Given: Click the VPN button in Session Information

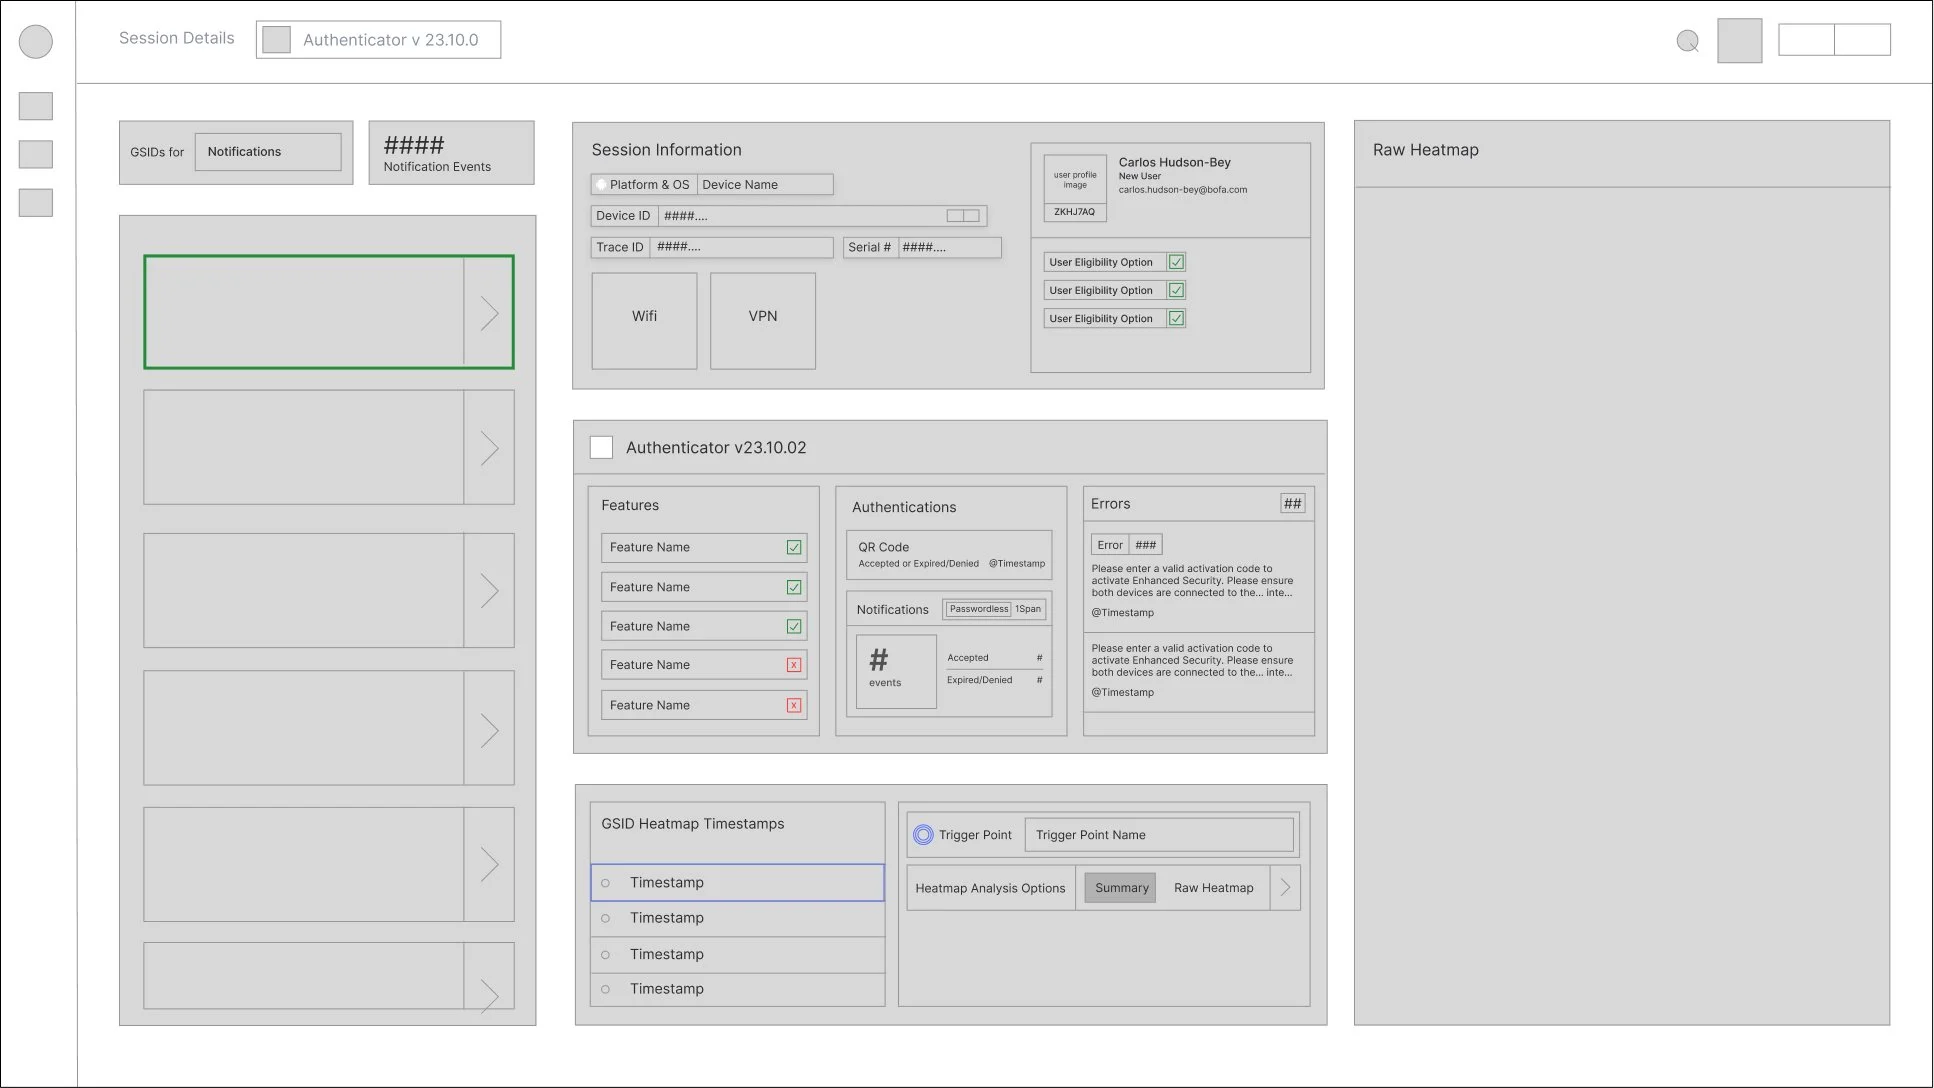Looking at the screenshot, I should (x=762, y=320).
